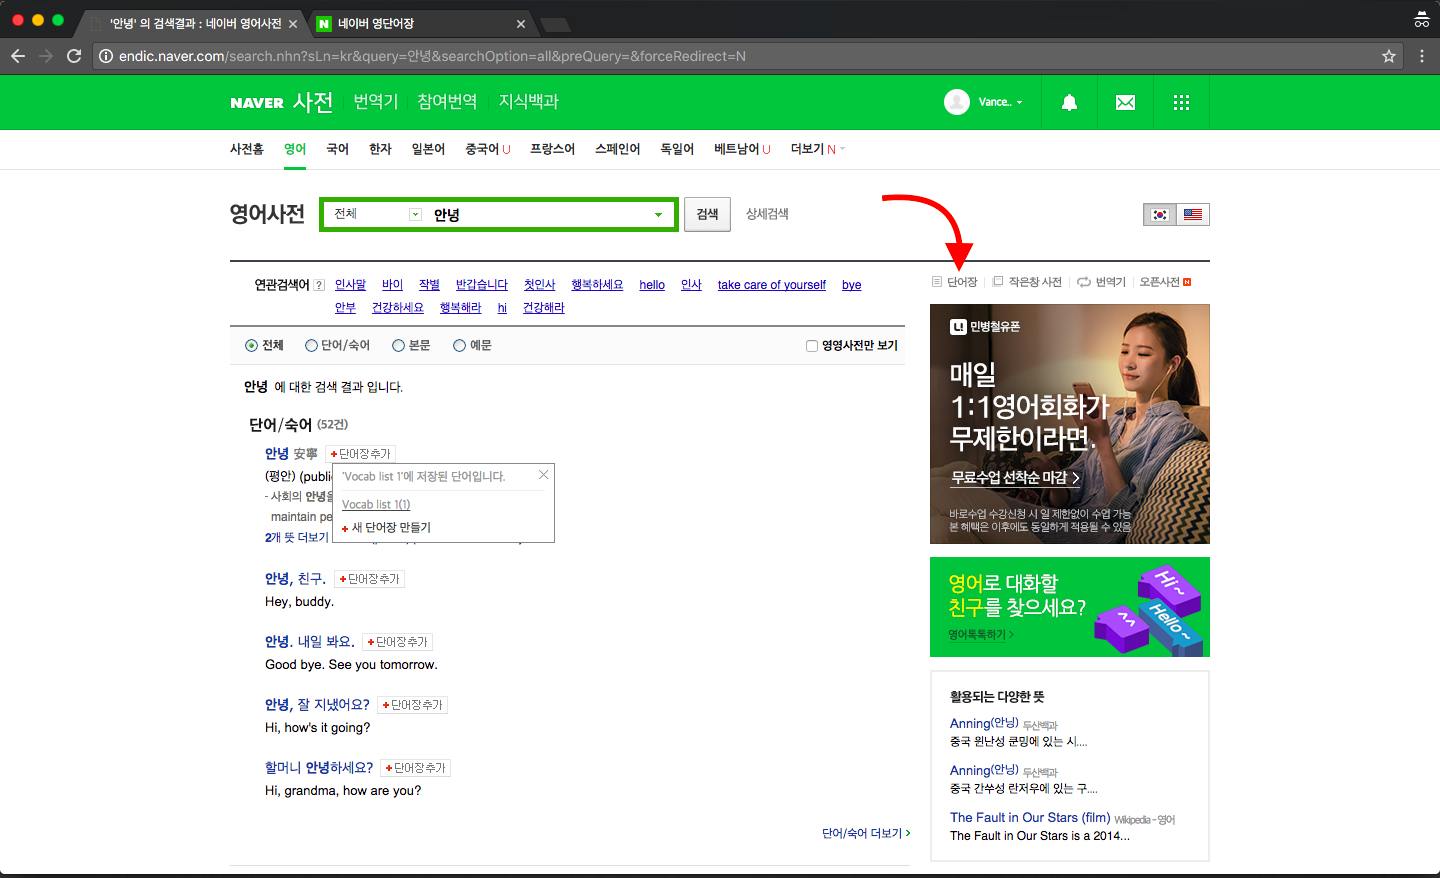Open the 영어톡톡하기 green banner
Viewport: 1440px width, 878px height.
[1070, 607]
